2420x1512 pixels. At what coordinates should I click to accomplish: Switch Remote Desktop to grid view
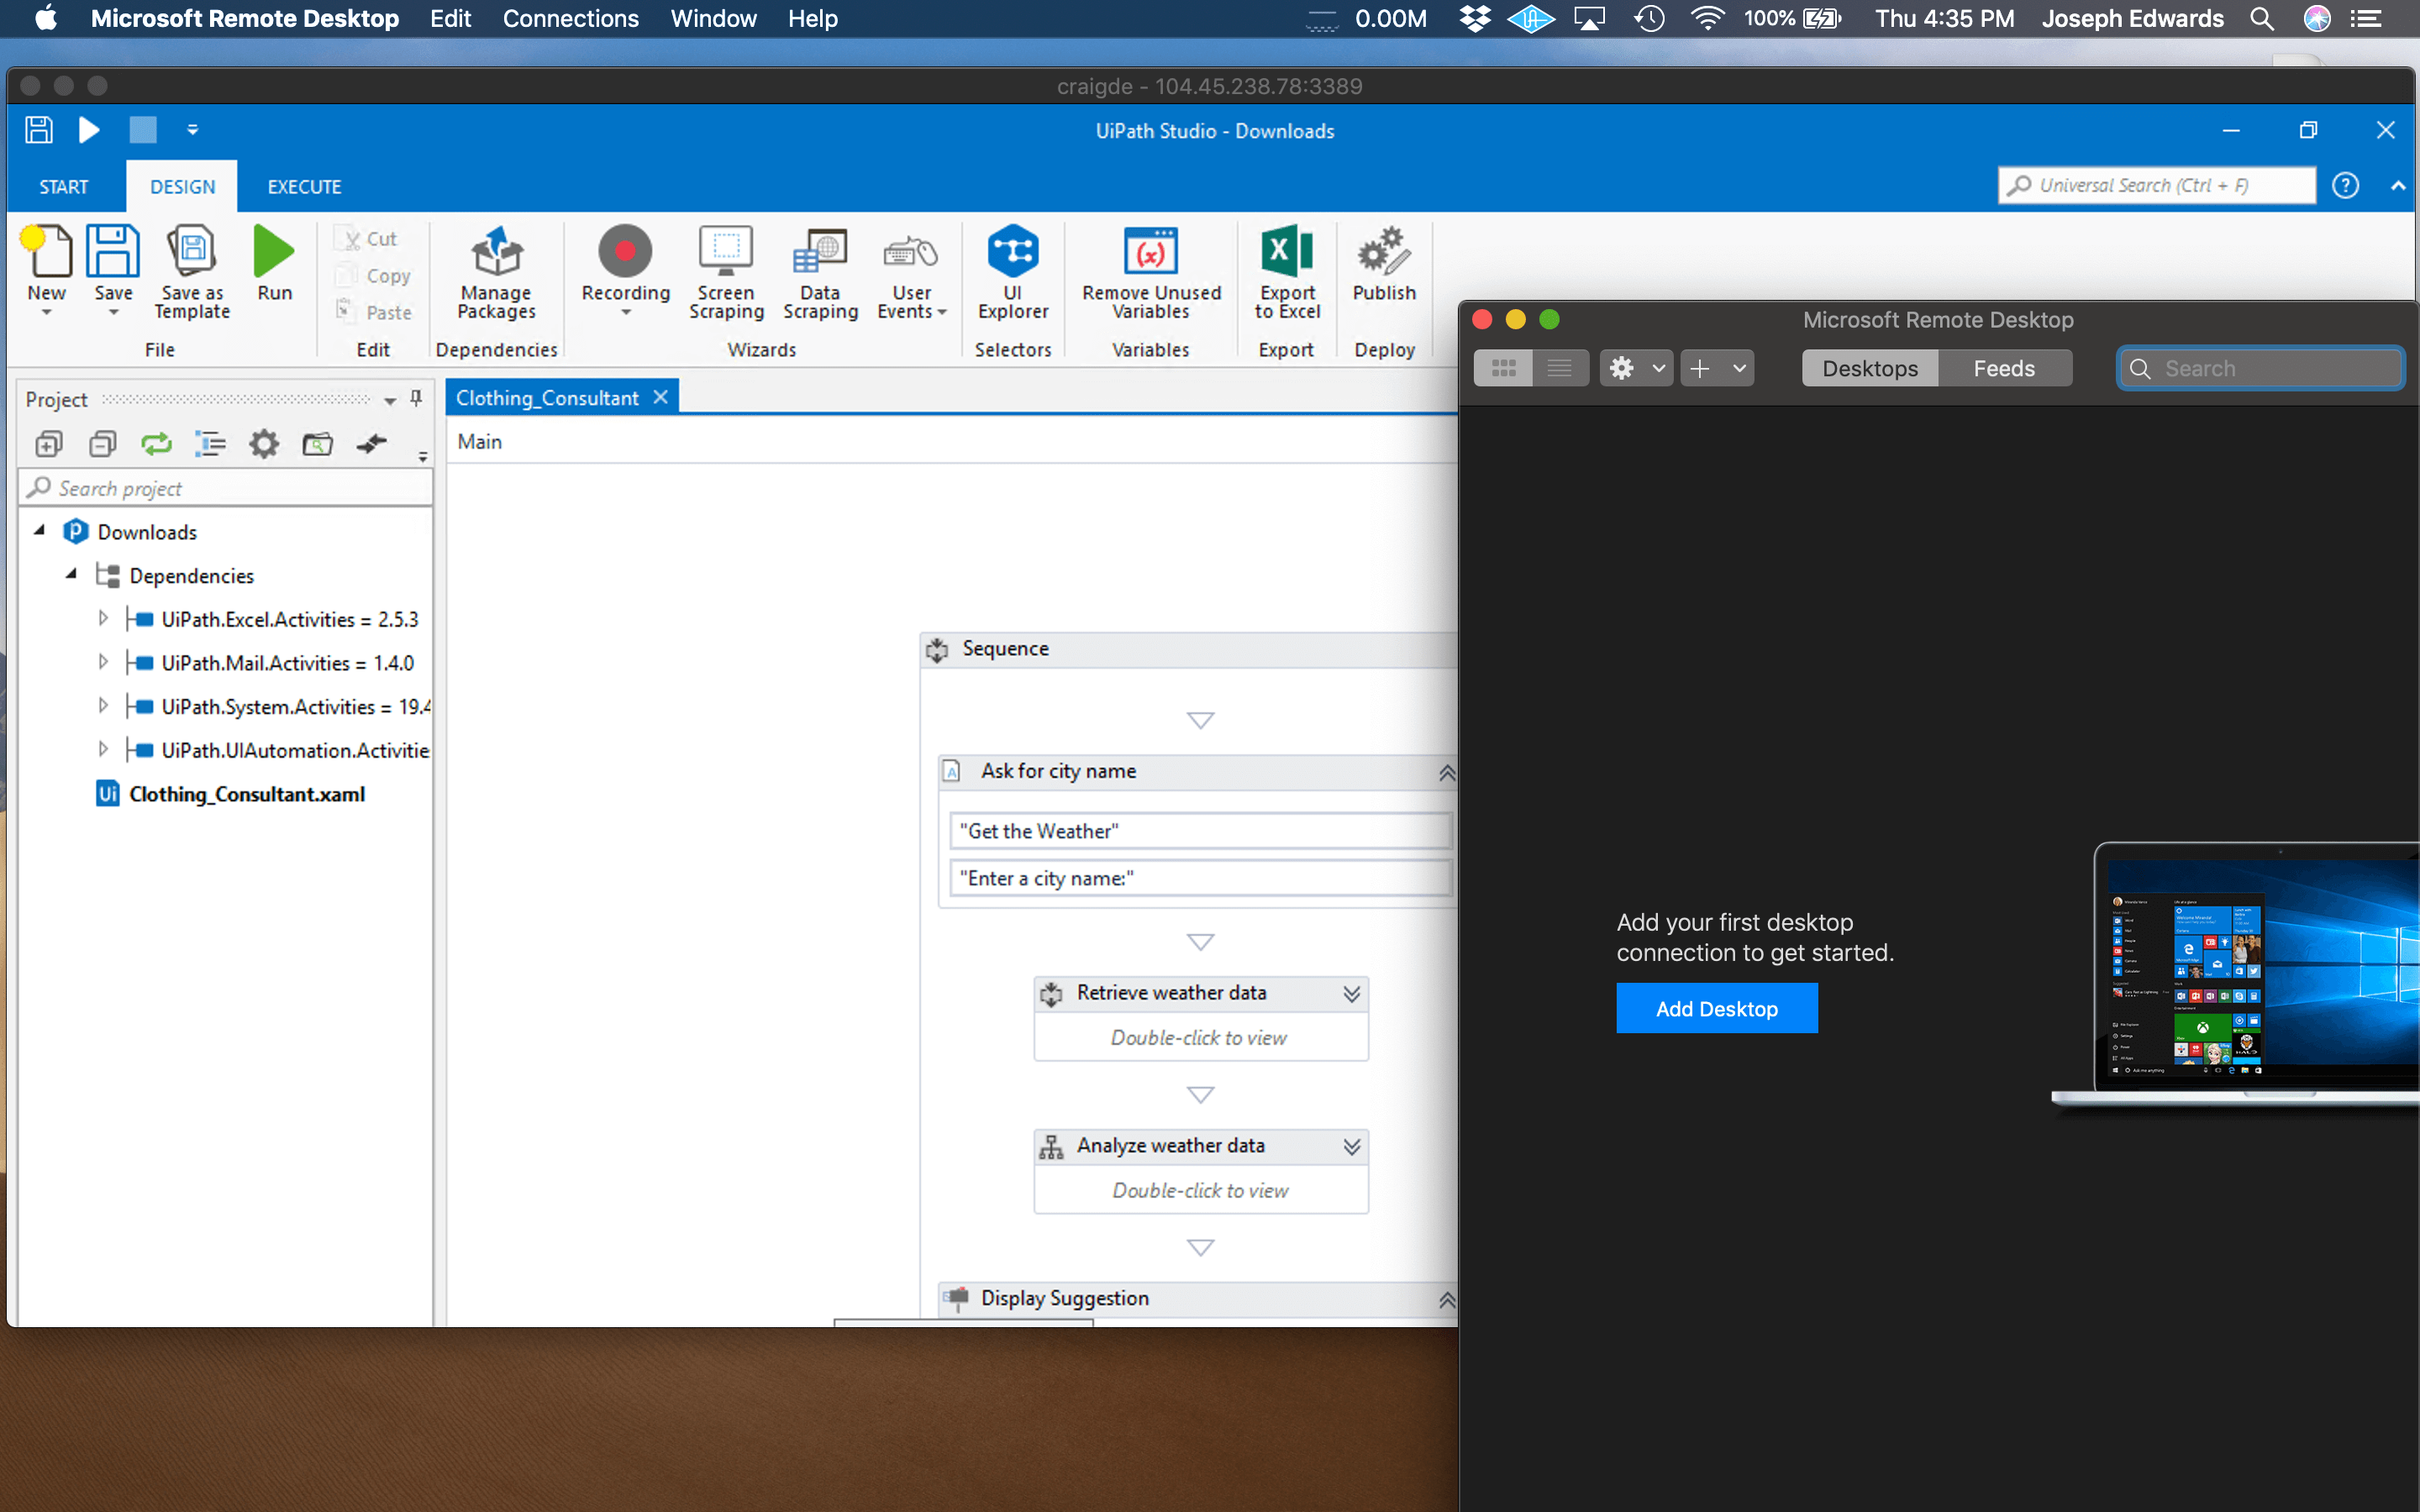[1503, 368]
